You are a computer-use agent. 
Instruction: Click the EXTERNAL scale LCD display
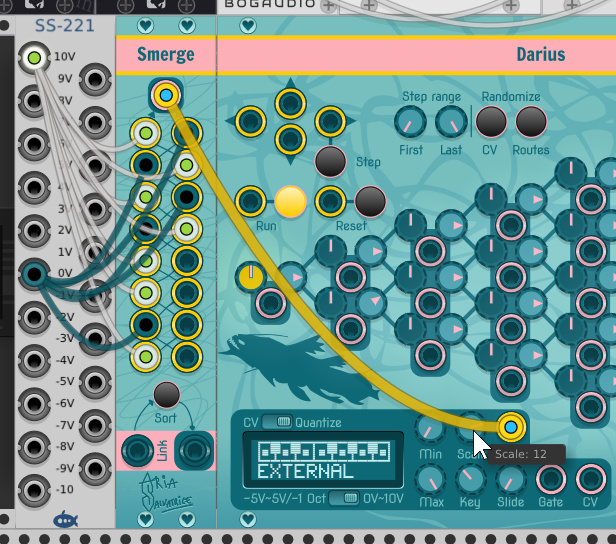(323, 460)
